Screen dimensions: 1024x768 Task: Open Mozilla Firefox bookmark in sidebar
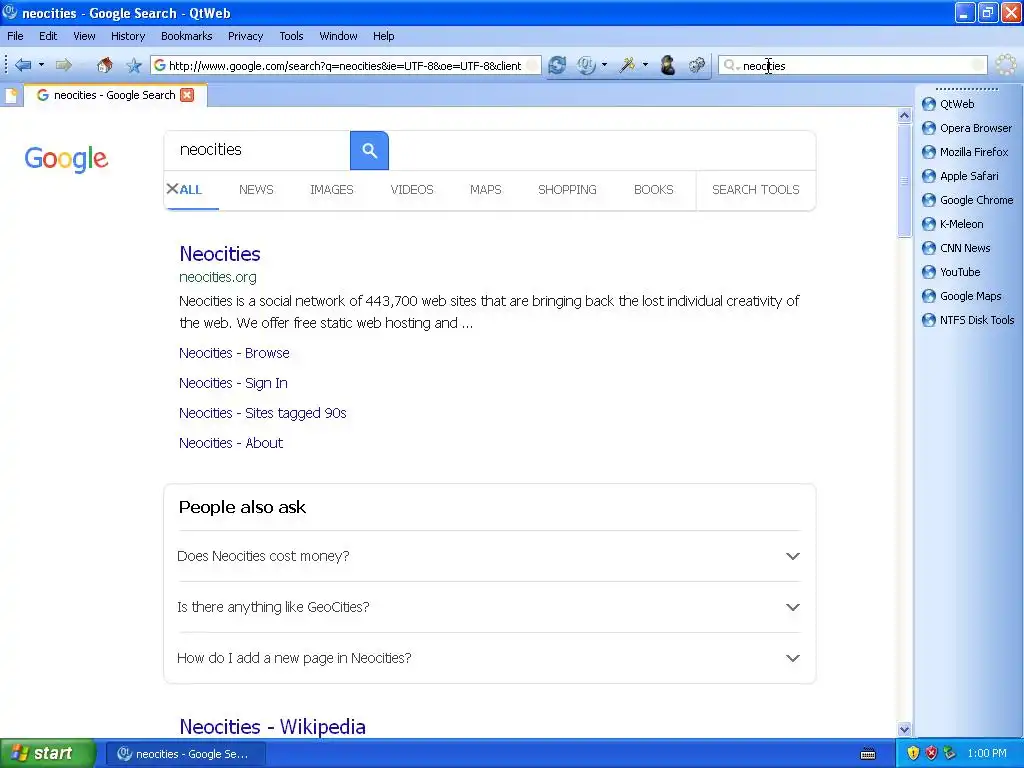click(x=965, y=152)
